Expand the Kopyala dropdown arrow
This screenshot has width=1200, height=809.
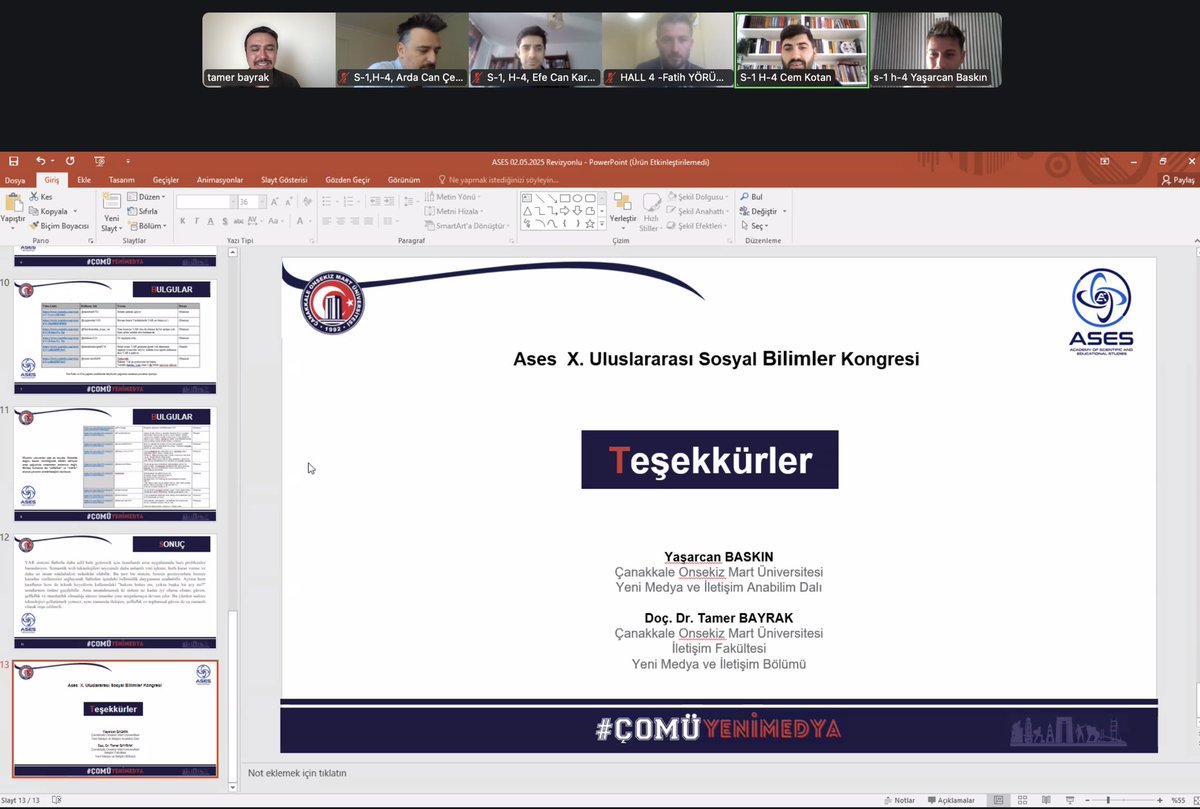point(75,211)
